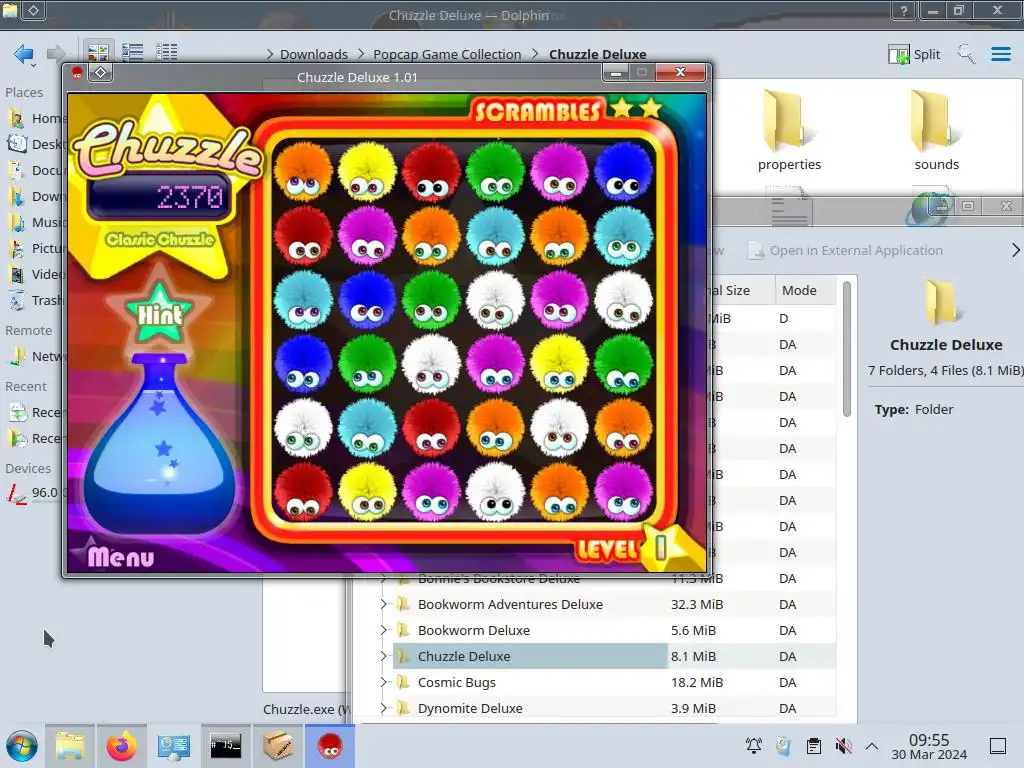Open the notifications bell in tray
Image resolution: width=1024 pixels, height=768 pixels.
754,746
